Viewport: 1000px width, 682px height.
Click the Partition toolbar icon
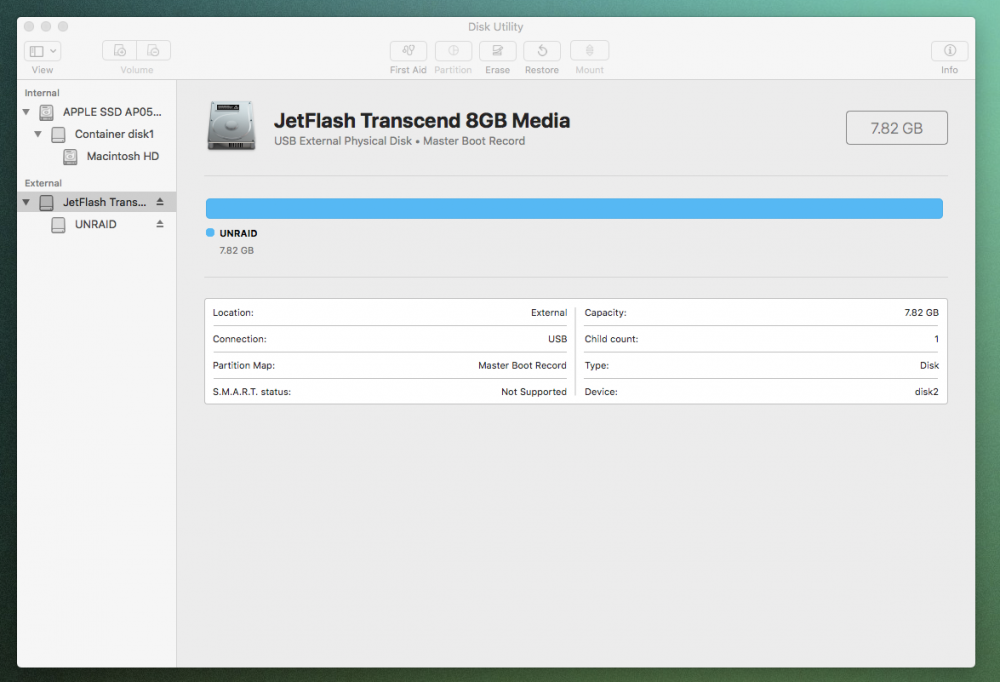pyautogui.click(x=453, y=50)
